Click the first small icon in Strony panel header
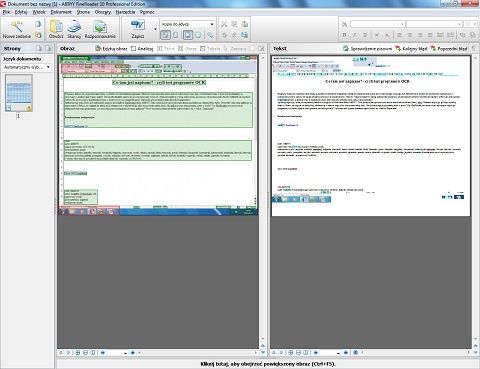 (39, 48)
